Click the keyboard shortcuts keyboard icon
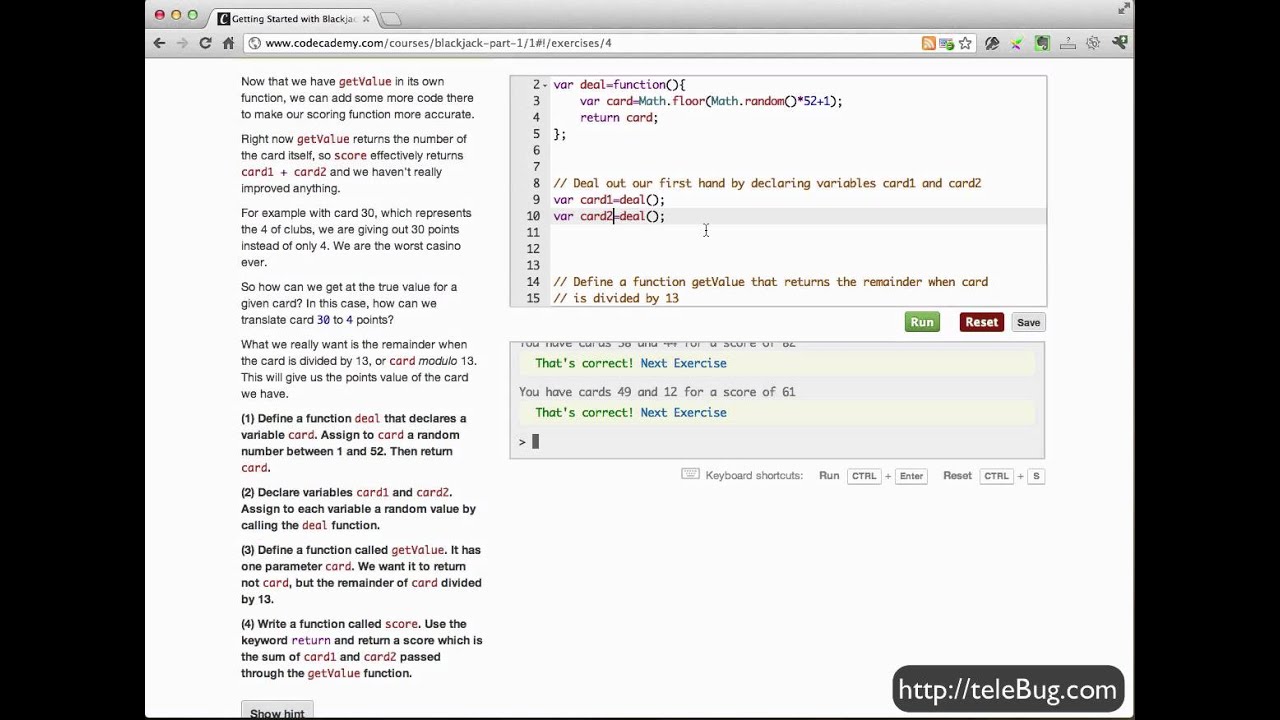The height and width of the screenshot is (720, 1280). [690, 475]
